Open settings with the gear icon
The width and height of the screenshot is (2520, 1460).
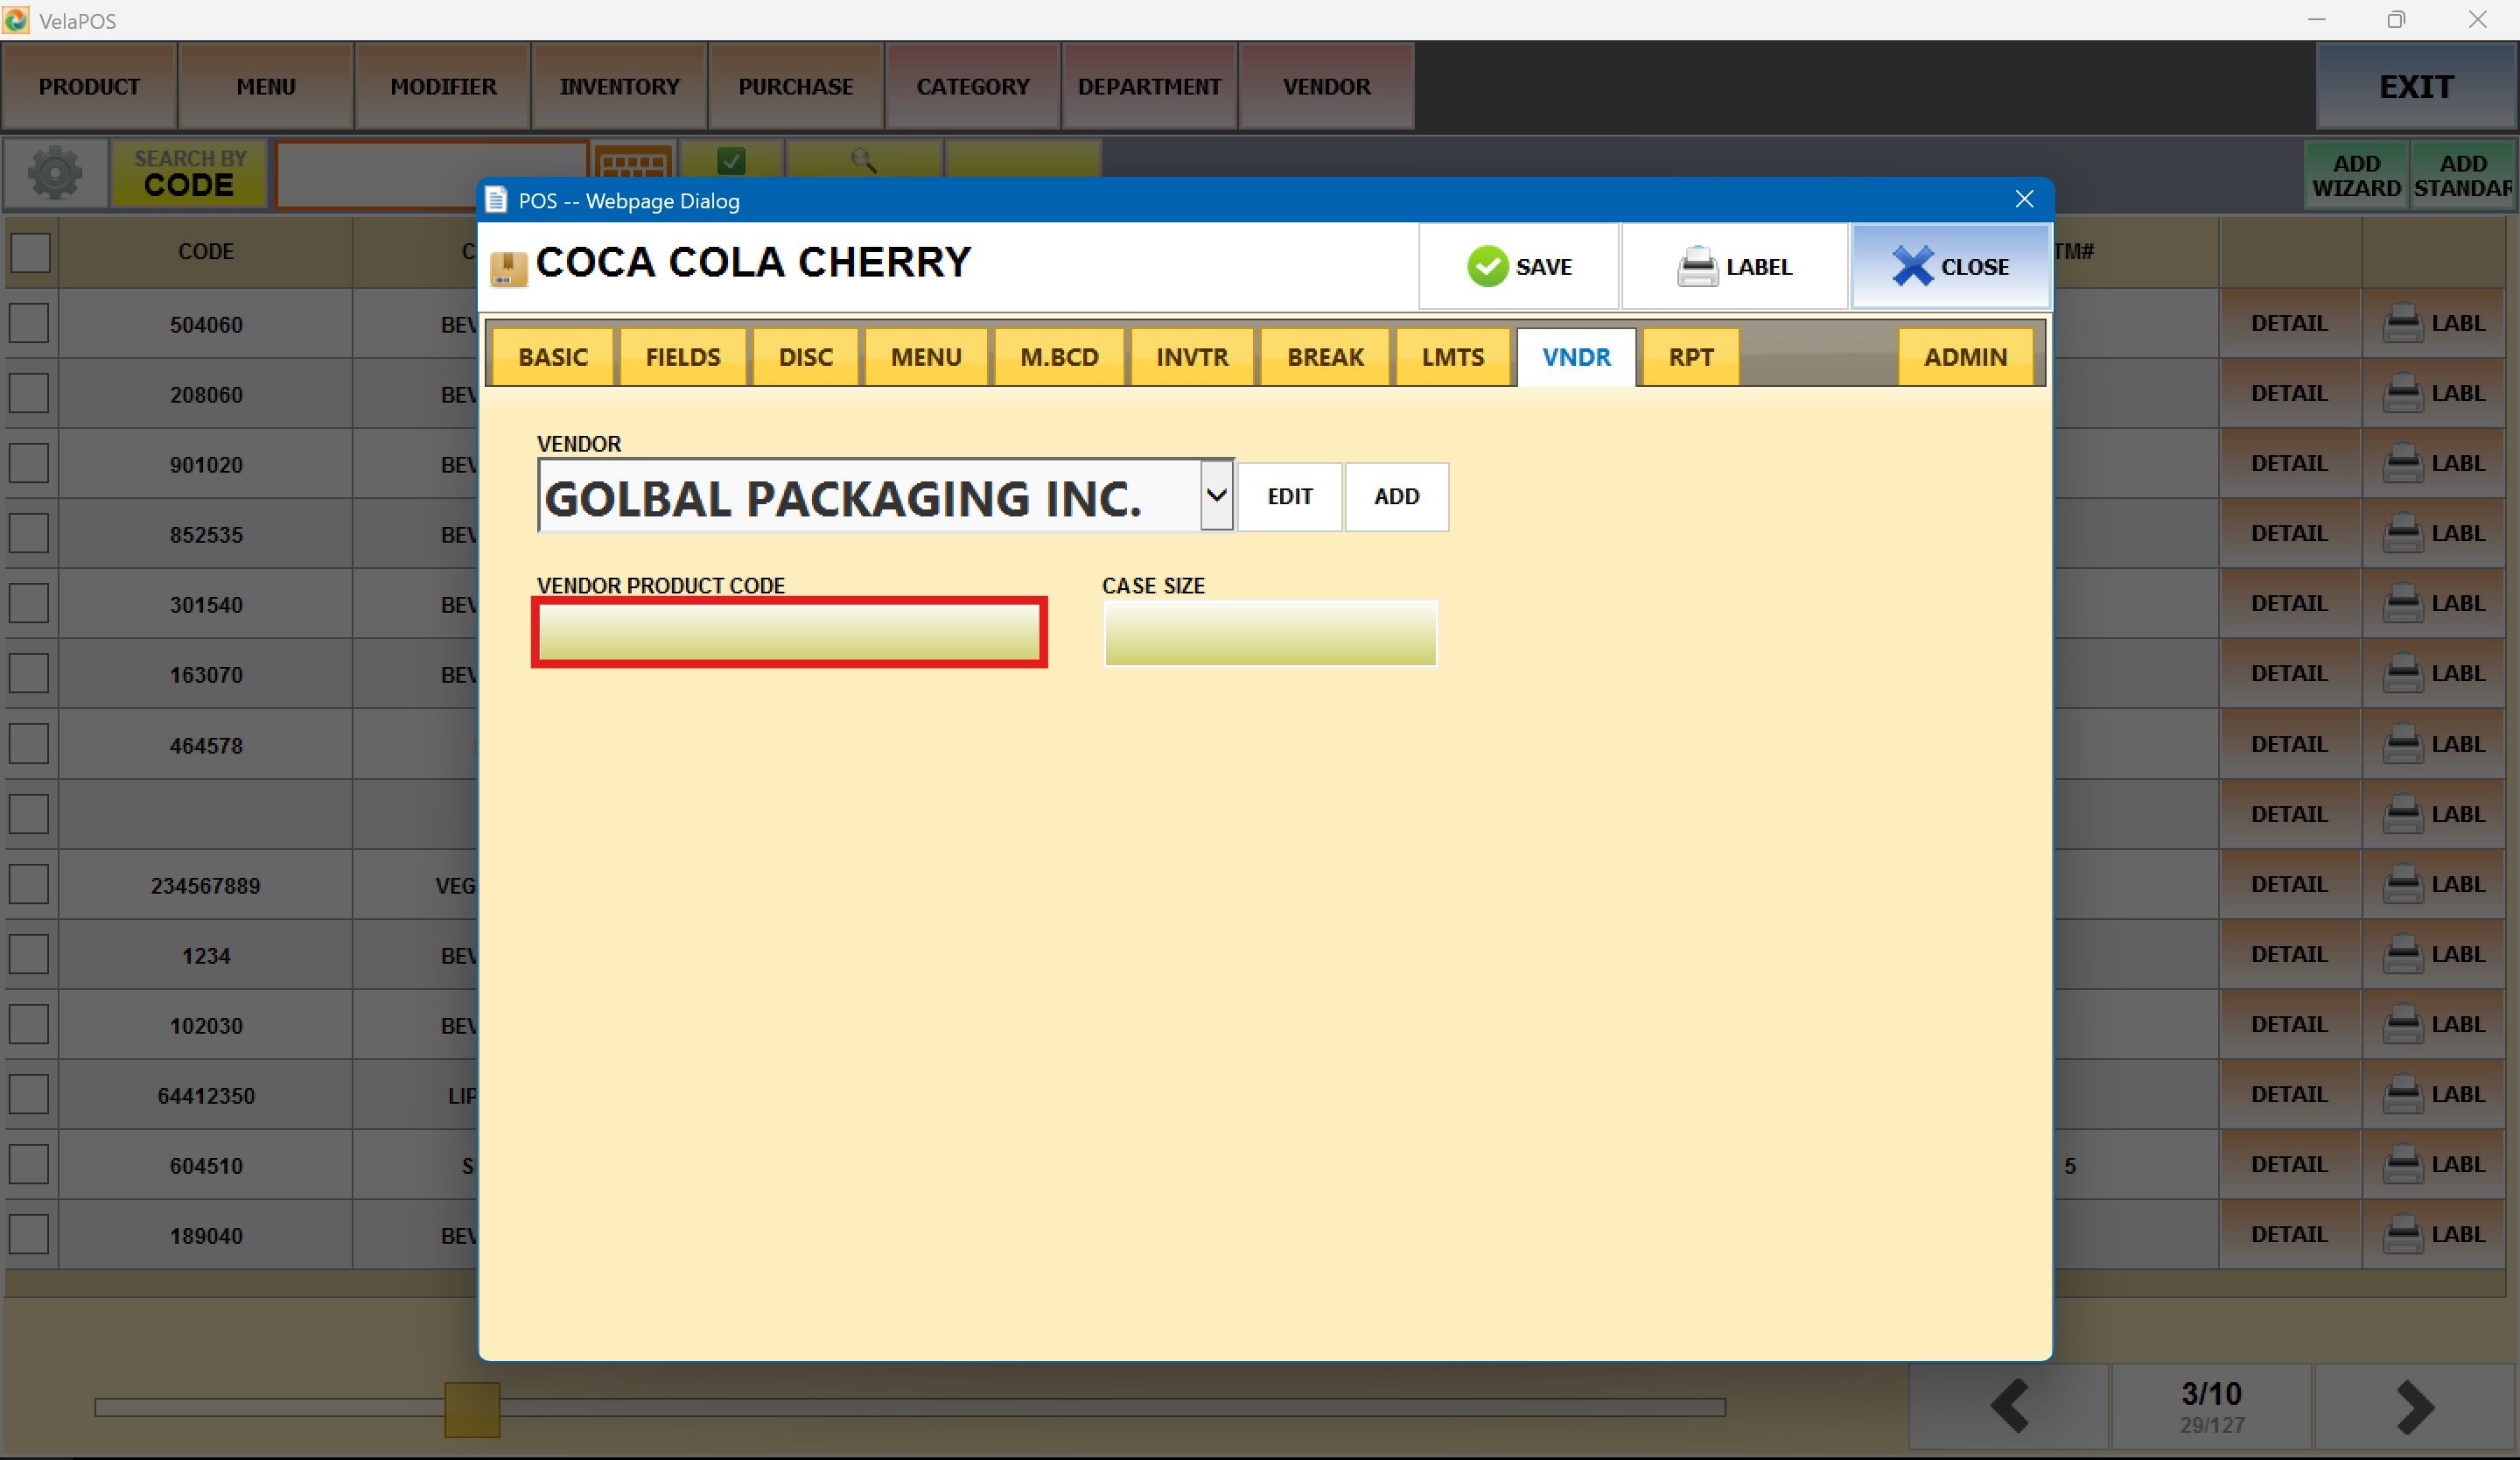click(55, 174)
